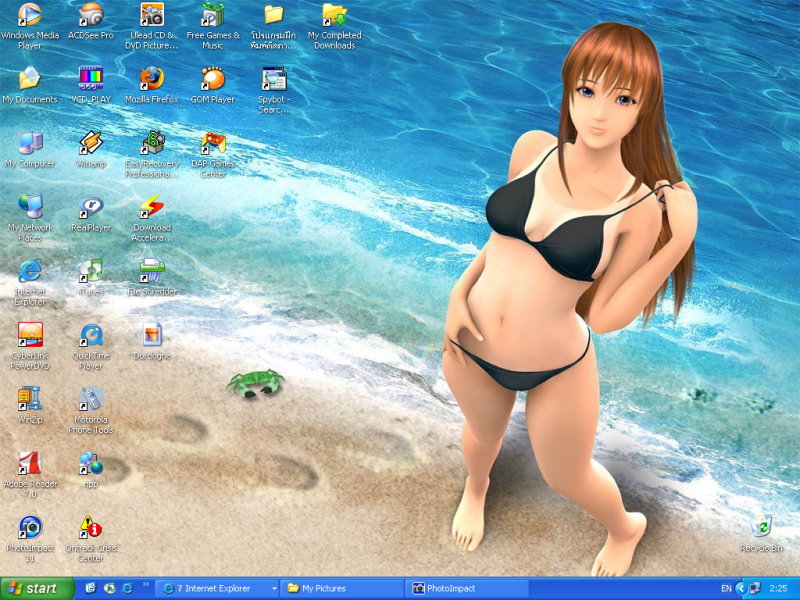Viewport: 800px width, 600px height.
Task: Expand the quick launch overflow chevron
Action: point(145,584)
